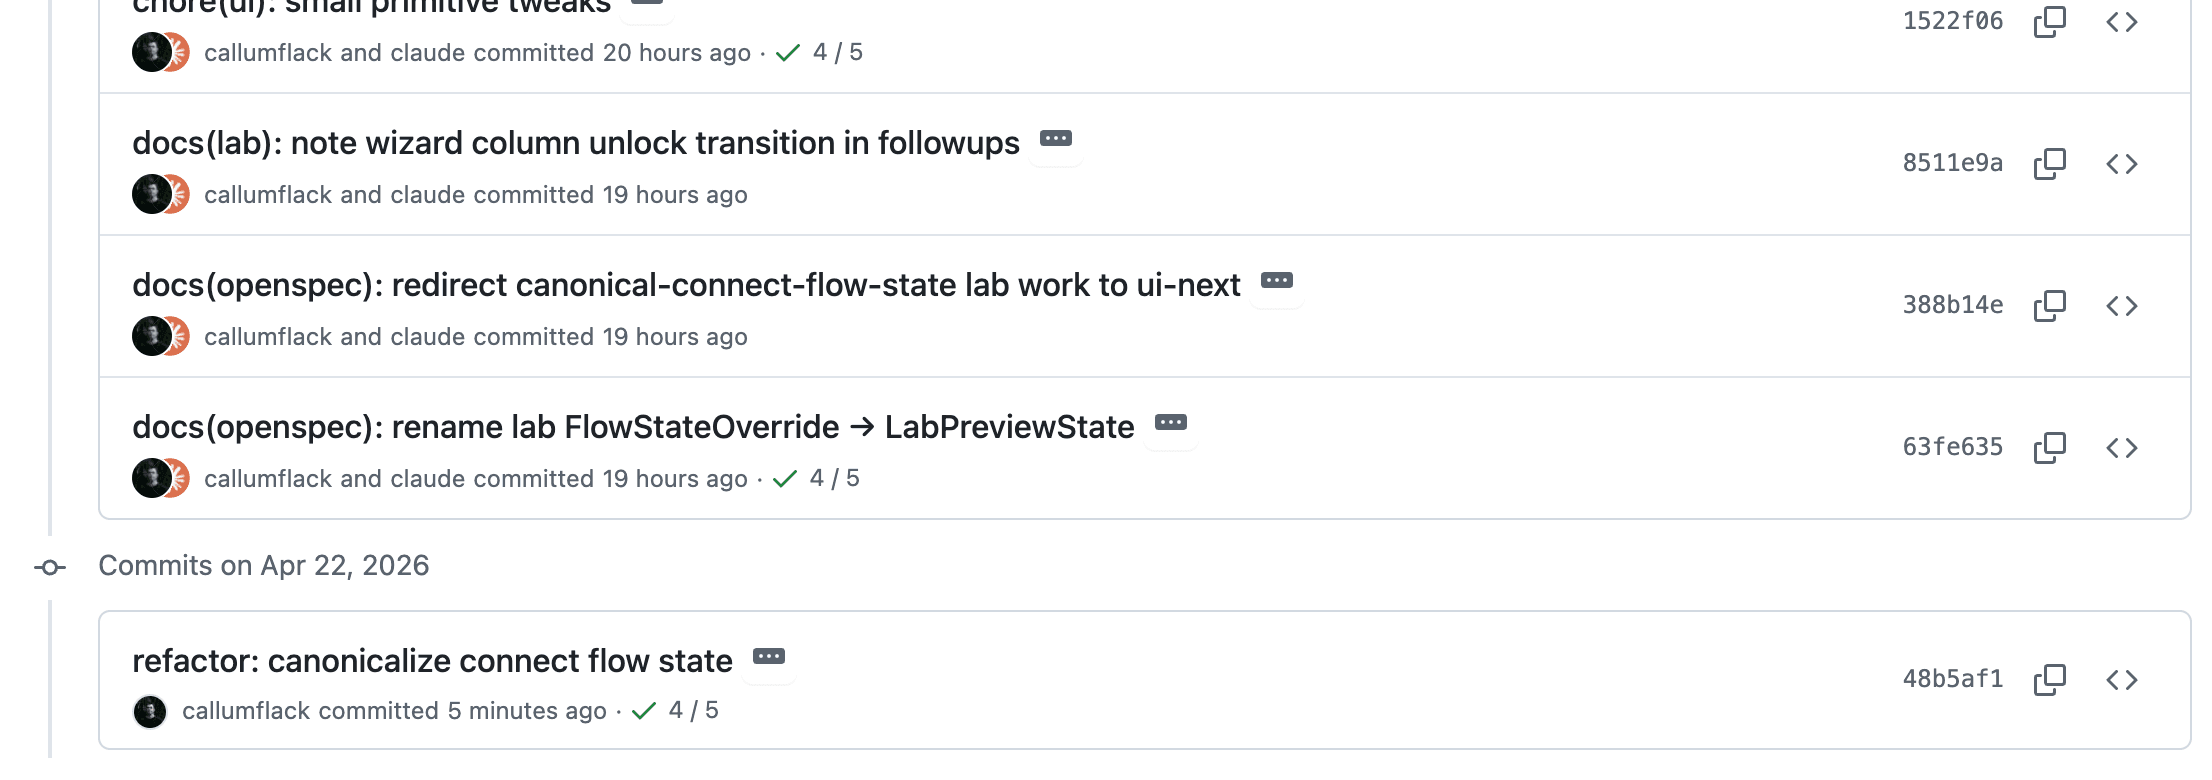Open the docs(lab) wizard column unlock commit

pyautogui.click(x=575, y=143)
